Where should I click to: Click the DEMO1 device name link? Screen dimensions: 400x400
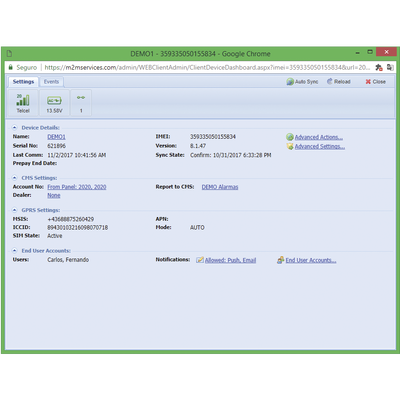pos(56,137)
